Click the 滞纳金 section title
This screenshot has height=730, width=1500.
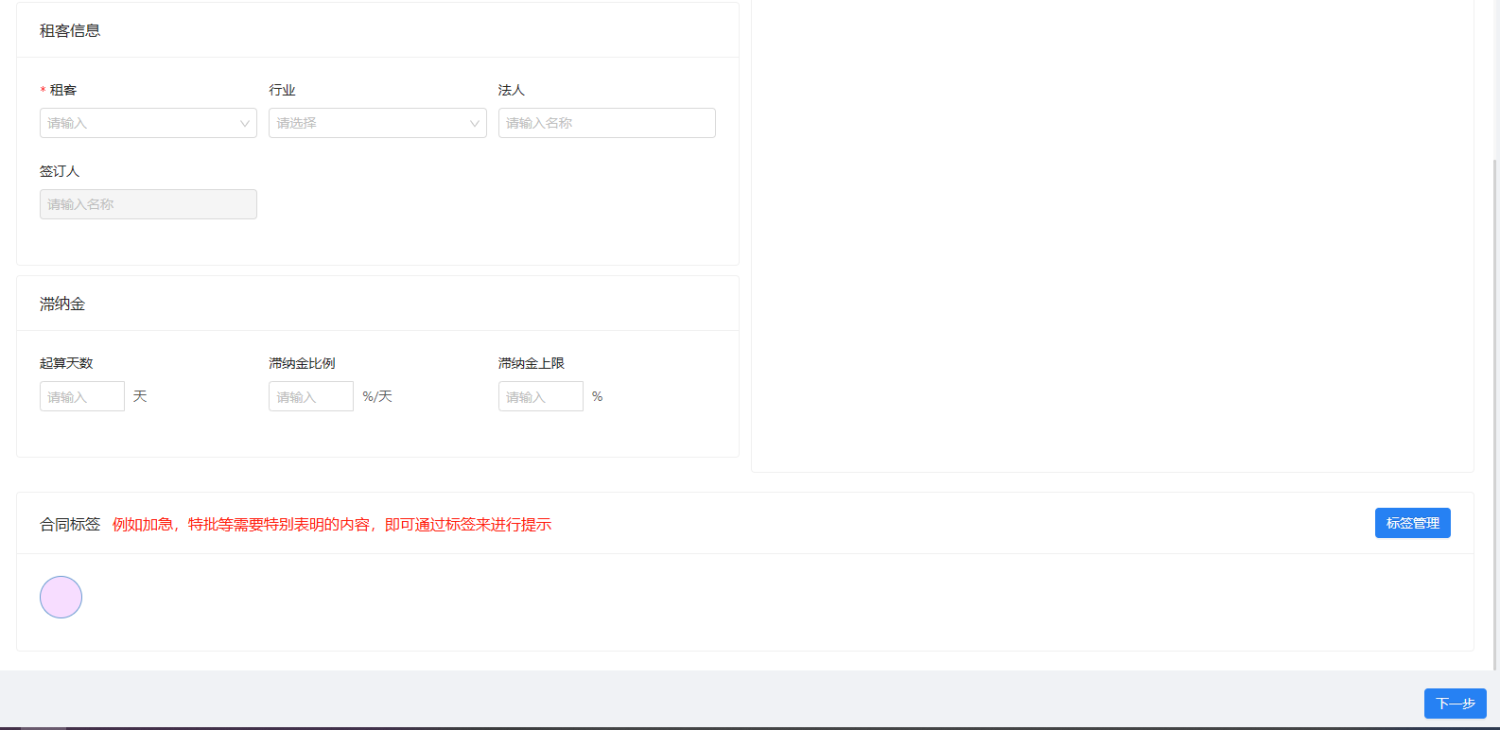click(x=62, y=304)
